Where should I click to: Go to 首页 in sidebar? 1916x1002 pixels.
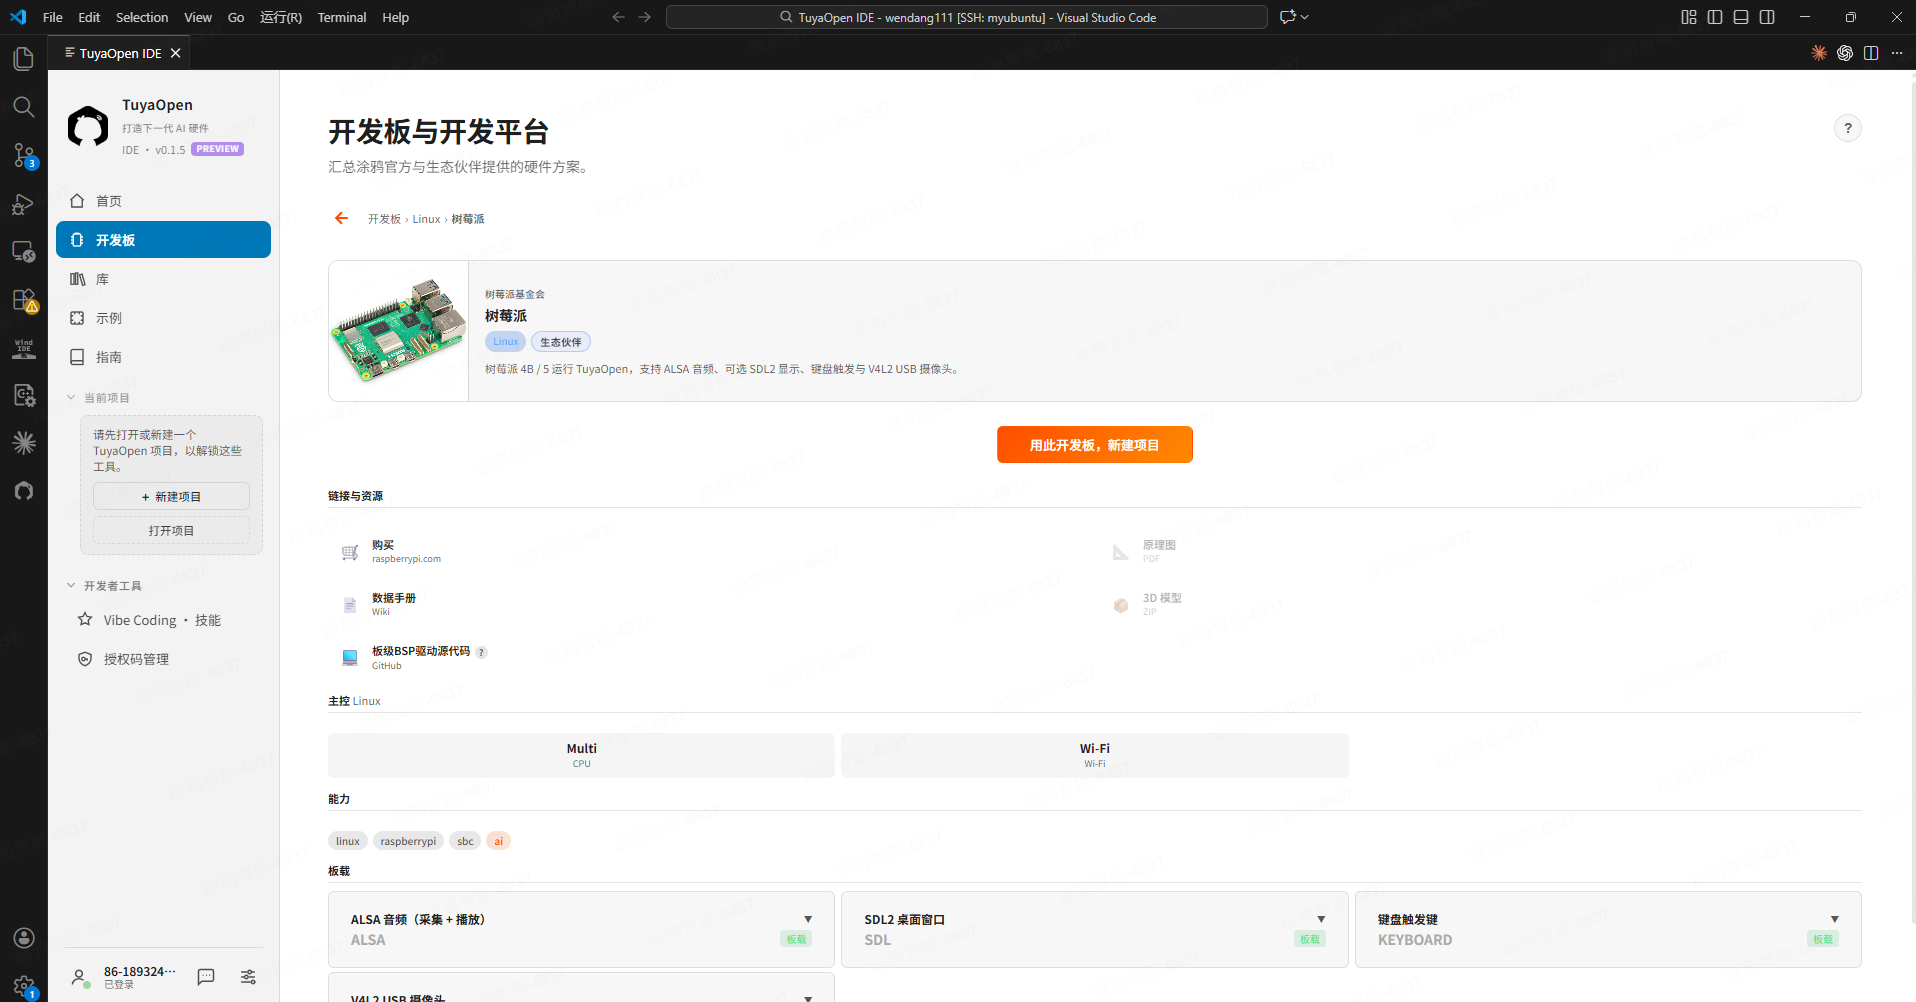163,201
